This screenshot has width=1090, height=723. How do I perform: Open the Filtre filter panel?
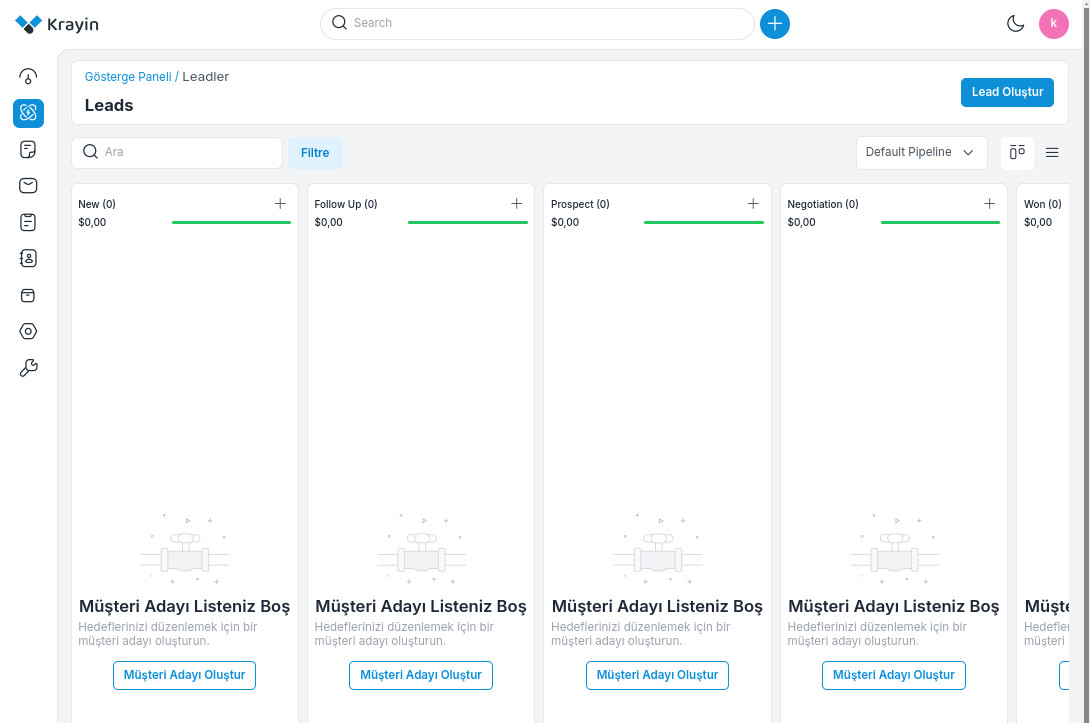[315, 153]
